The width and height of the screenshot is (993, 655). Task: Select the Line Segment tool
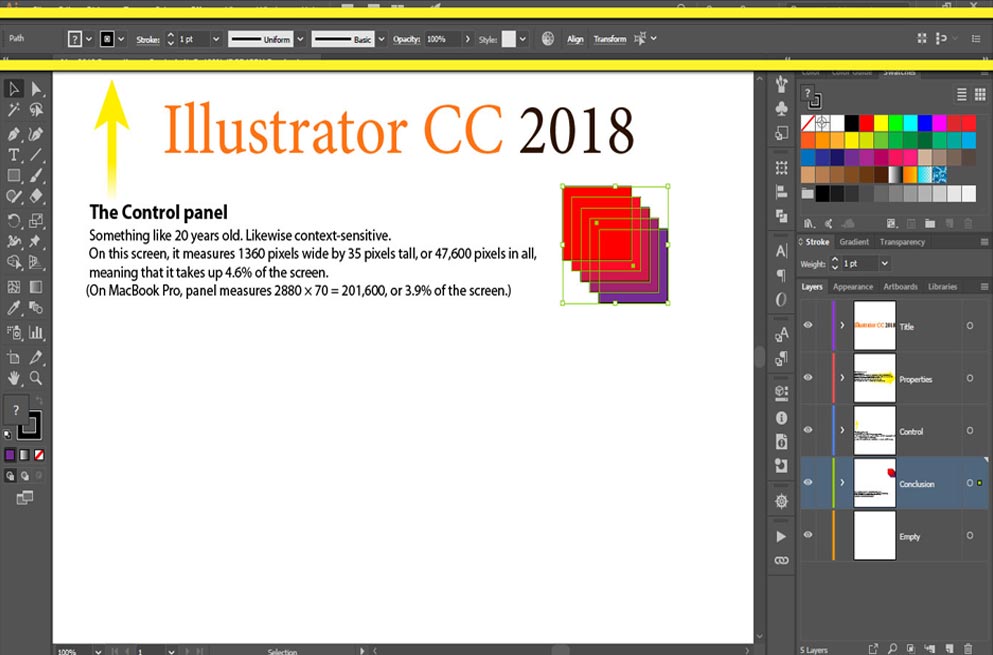36,155
